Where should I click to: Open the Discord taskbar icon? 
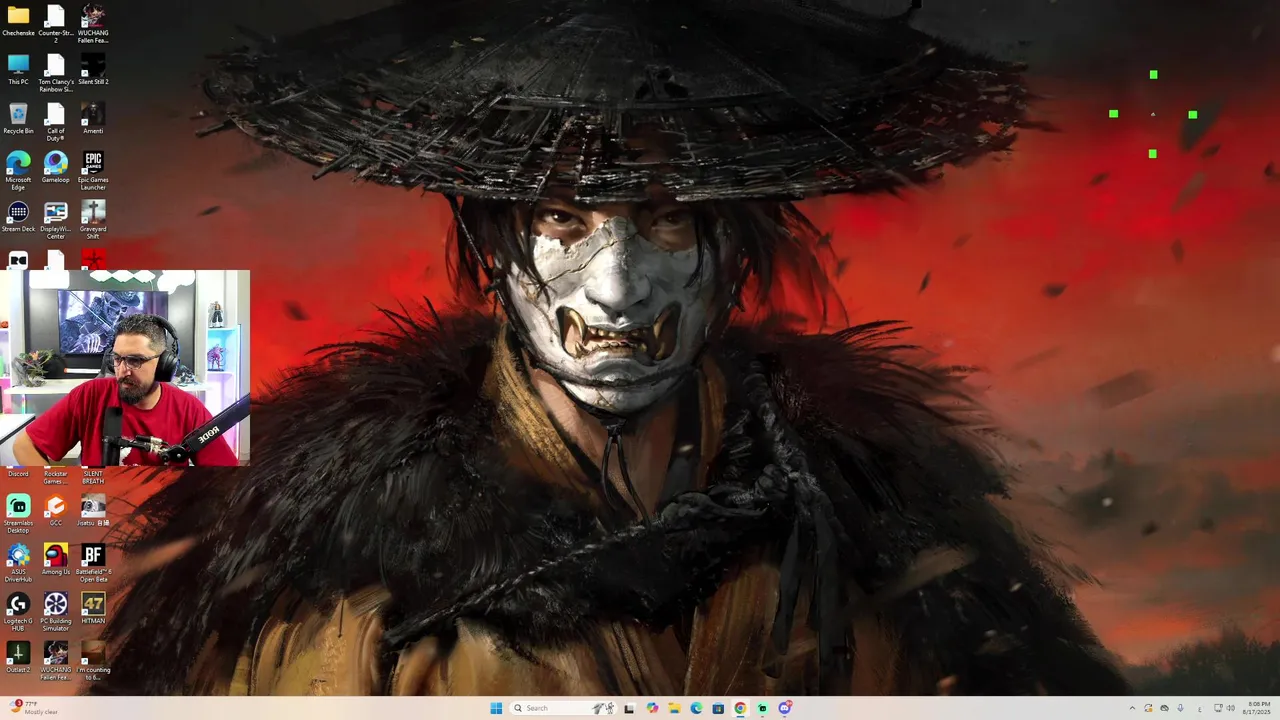tap(785, 708)
